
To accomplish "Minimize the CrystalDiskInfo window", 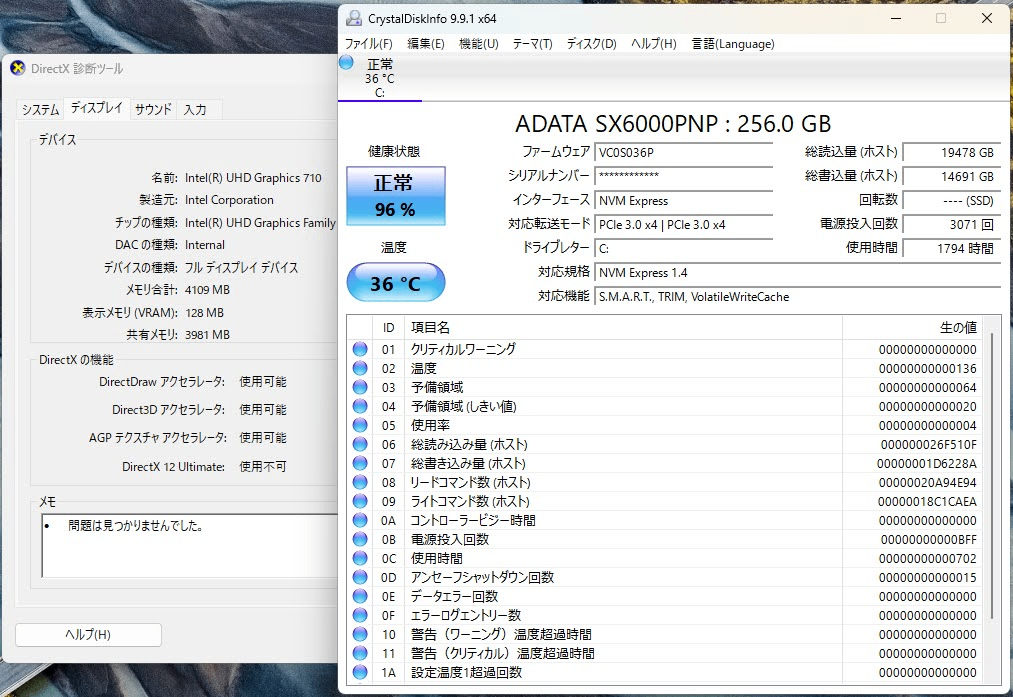I will pyautogui.click(x=896, y=18).
